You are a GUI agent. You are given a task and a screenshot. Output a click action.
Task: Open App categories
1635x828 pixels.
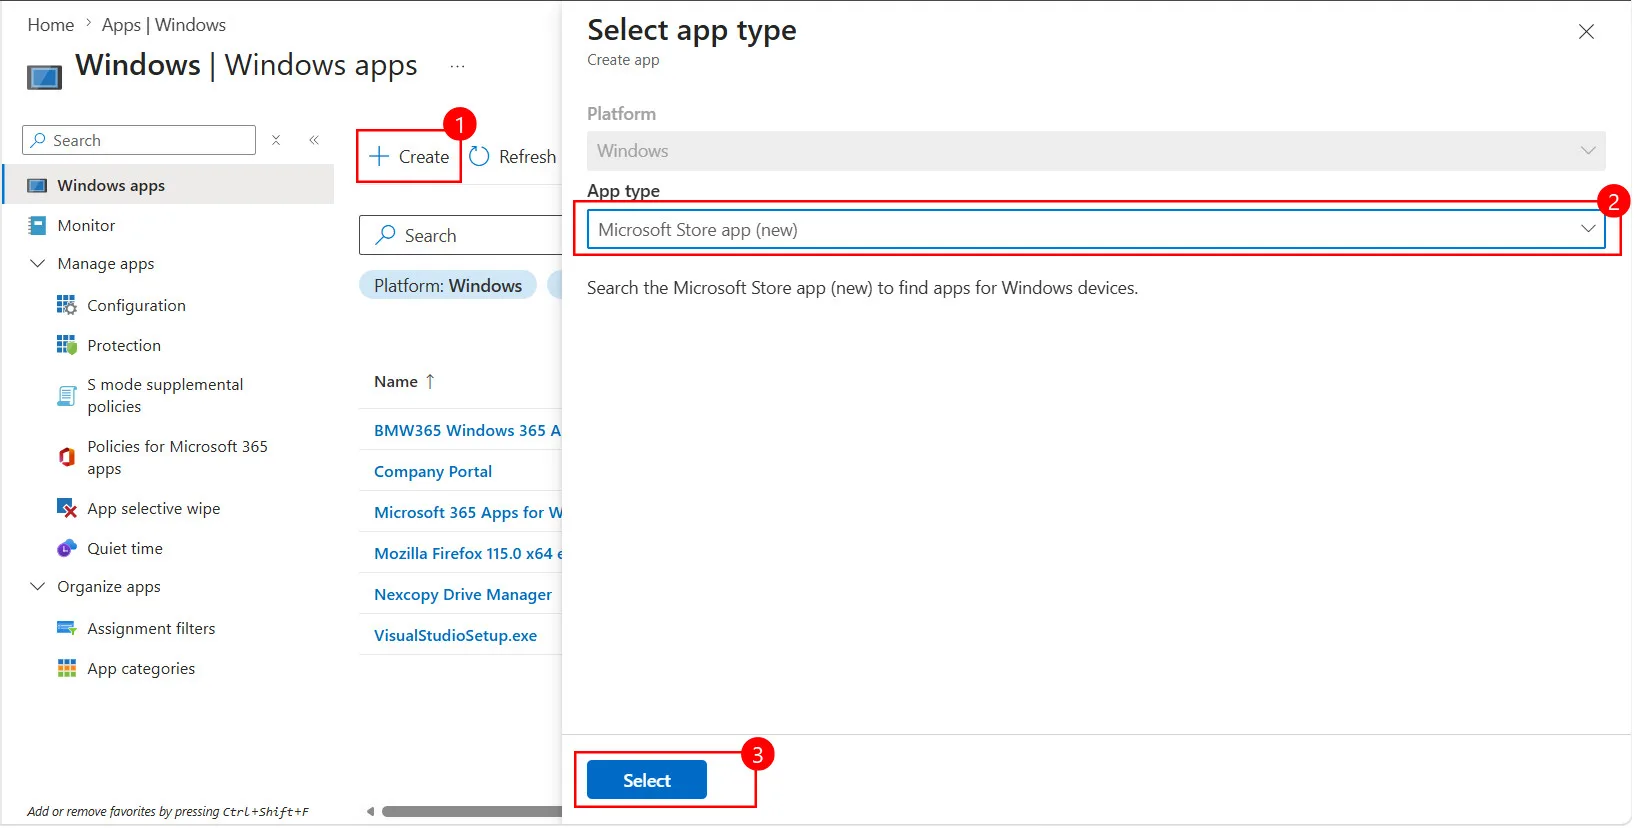pyautogui.click(x=141, y=669)
